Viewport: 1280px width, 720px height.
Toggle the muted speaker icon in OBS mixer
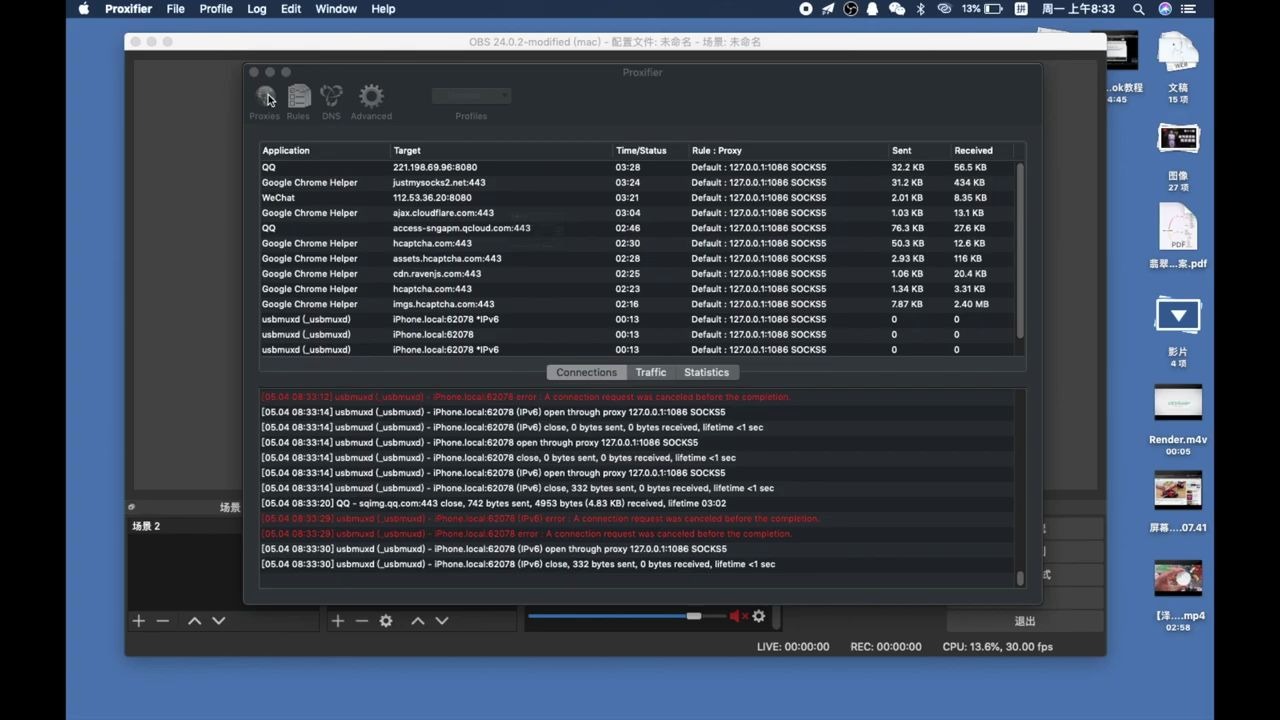tap(738, 616)
